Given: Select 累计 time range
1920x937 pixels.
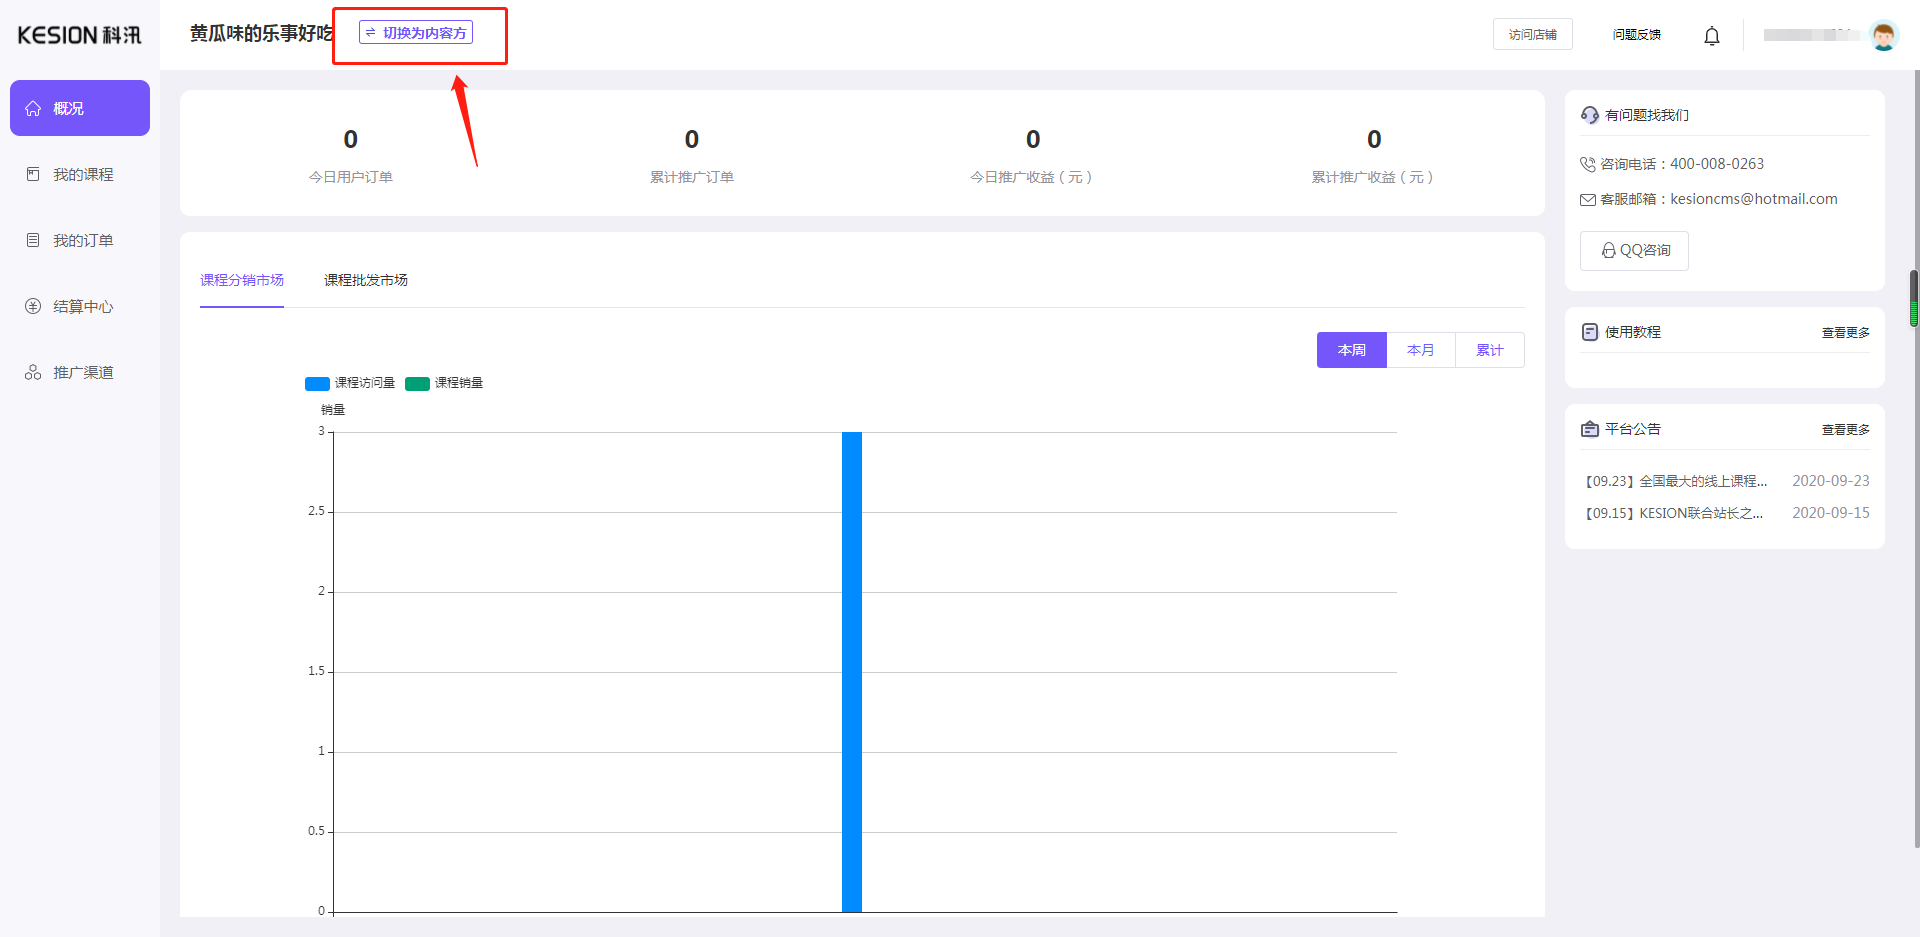Looking at the screenshot, I should coord(1489,350).
